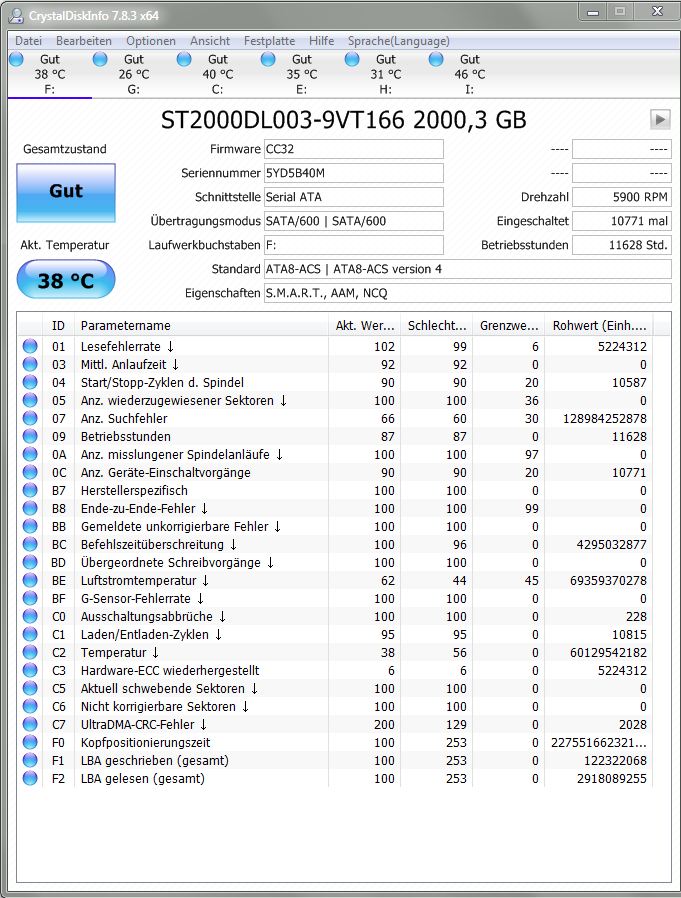Click the ID column header

point(58,325)
